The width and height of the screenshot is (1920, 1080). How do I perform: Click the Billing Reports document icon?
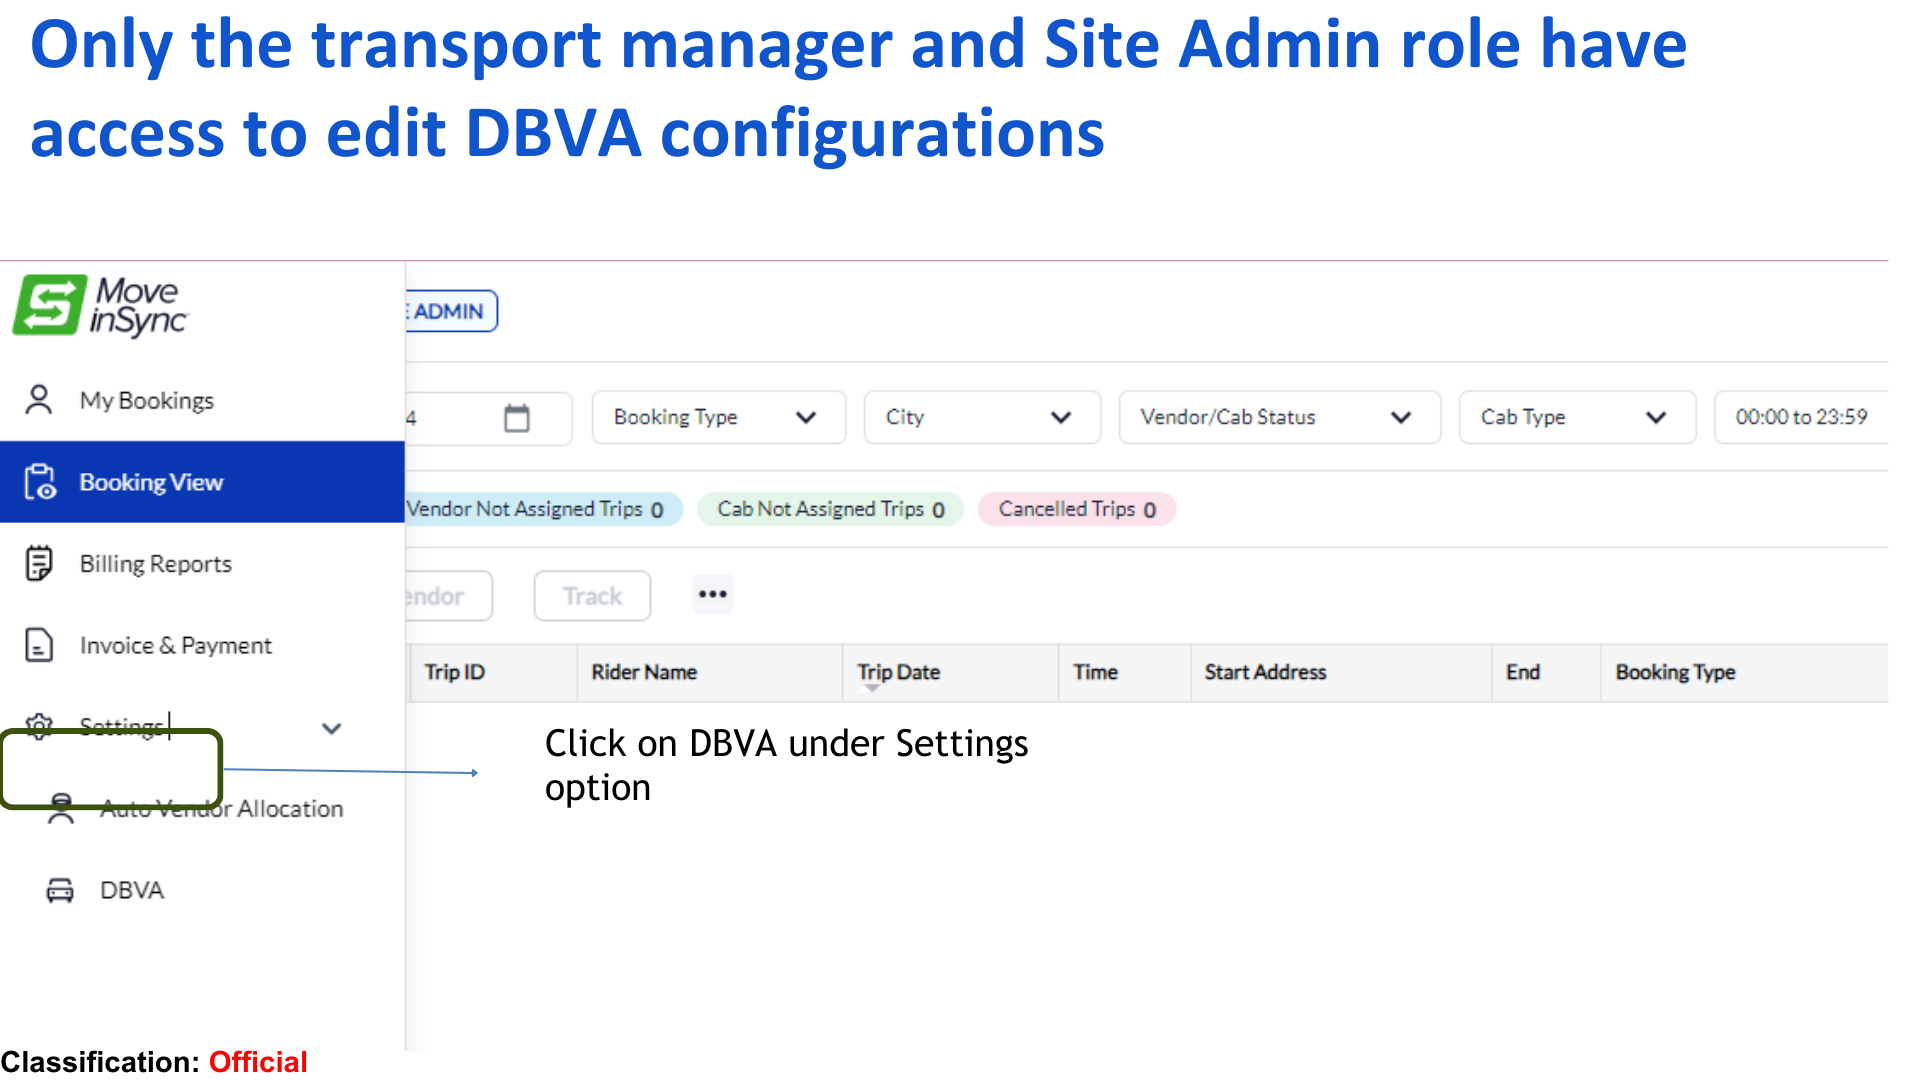[x=39, y=563]
